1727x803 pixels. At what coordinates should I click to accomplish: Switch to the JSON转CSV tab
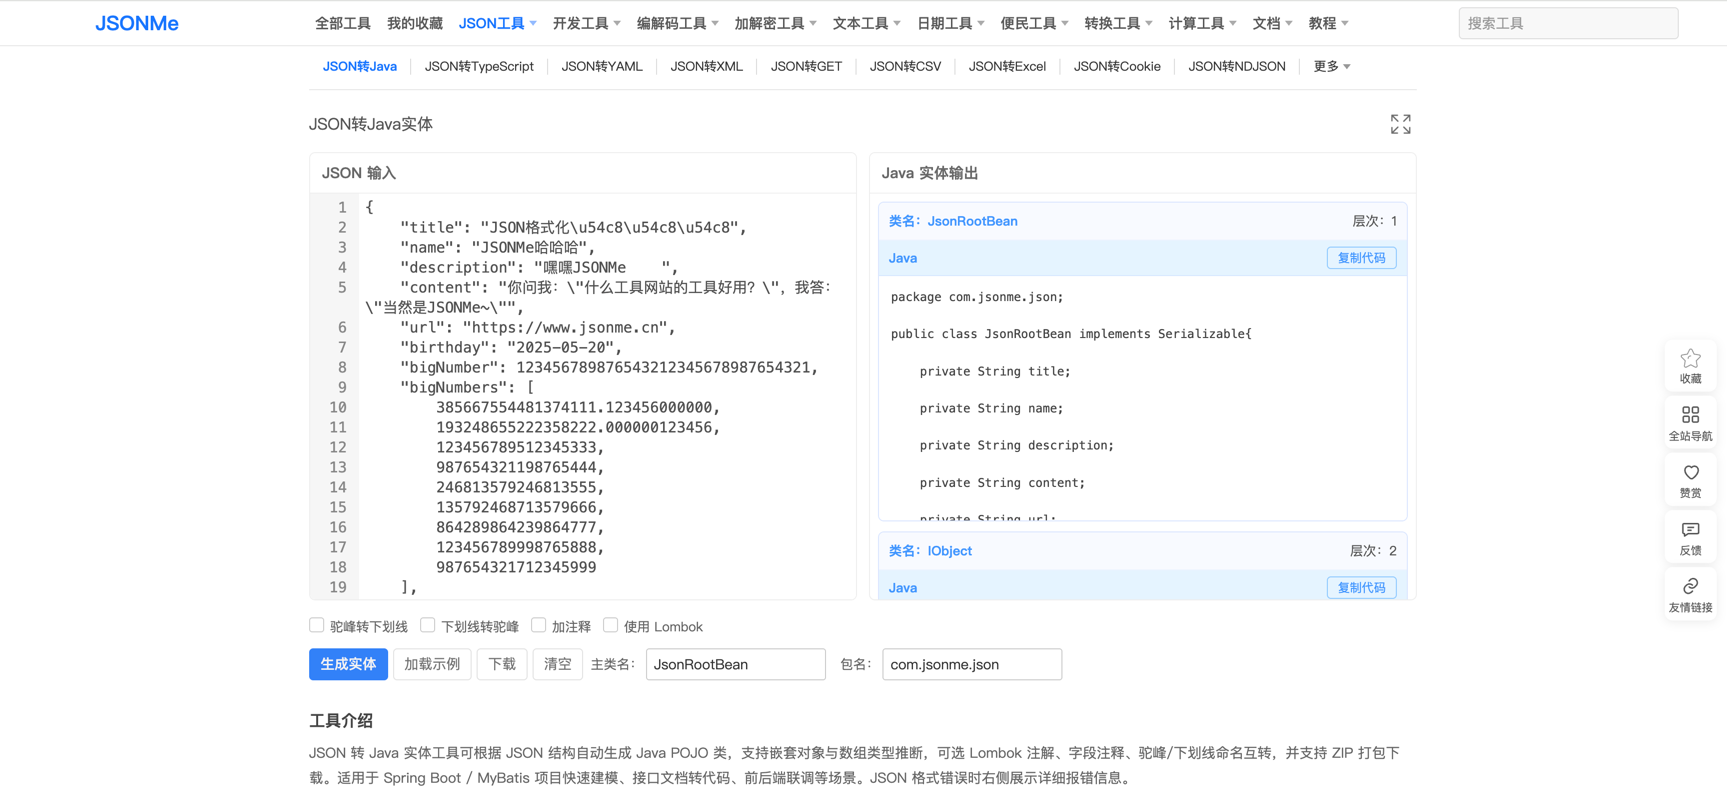point(905,66)
